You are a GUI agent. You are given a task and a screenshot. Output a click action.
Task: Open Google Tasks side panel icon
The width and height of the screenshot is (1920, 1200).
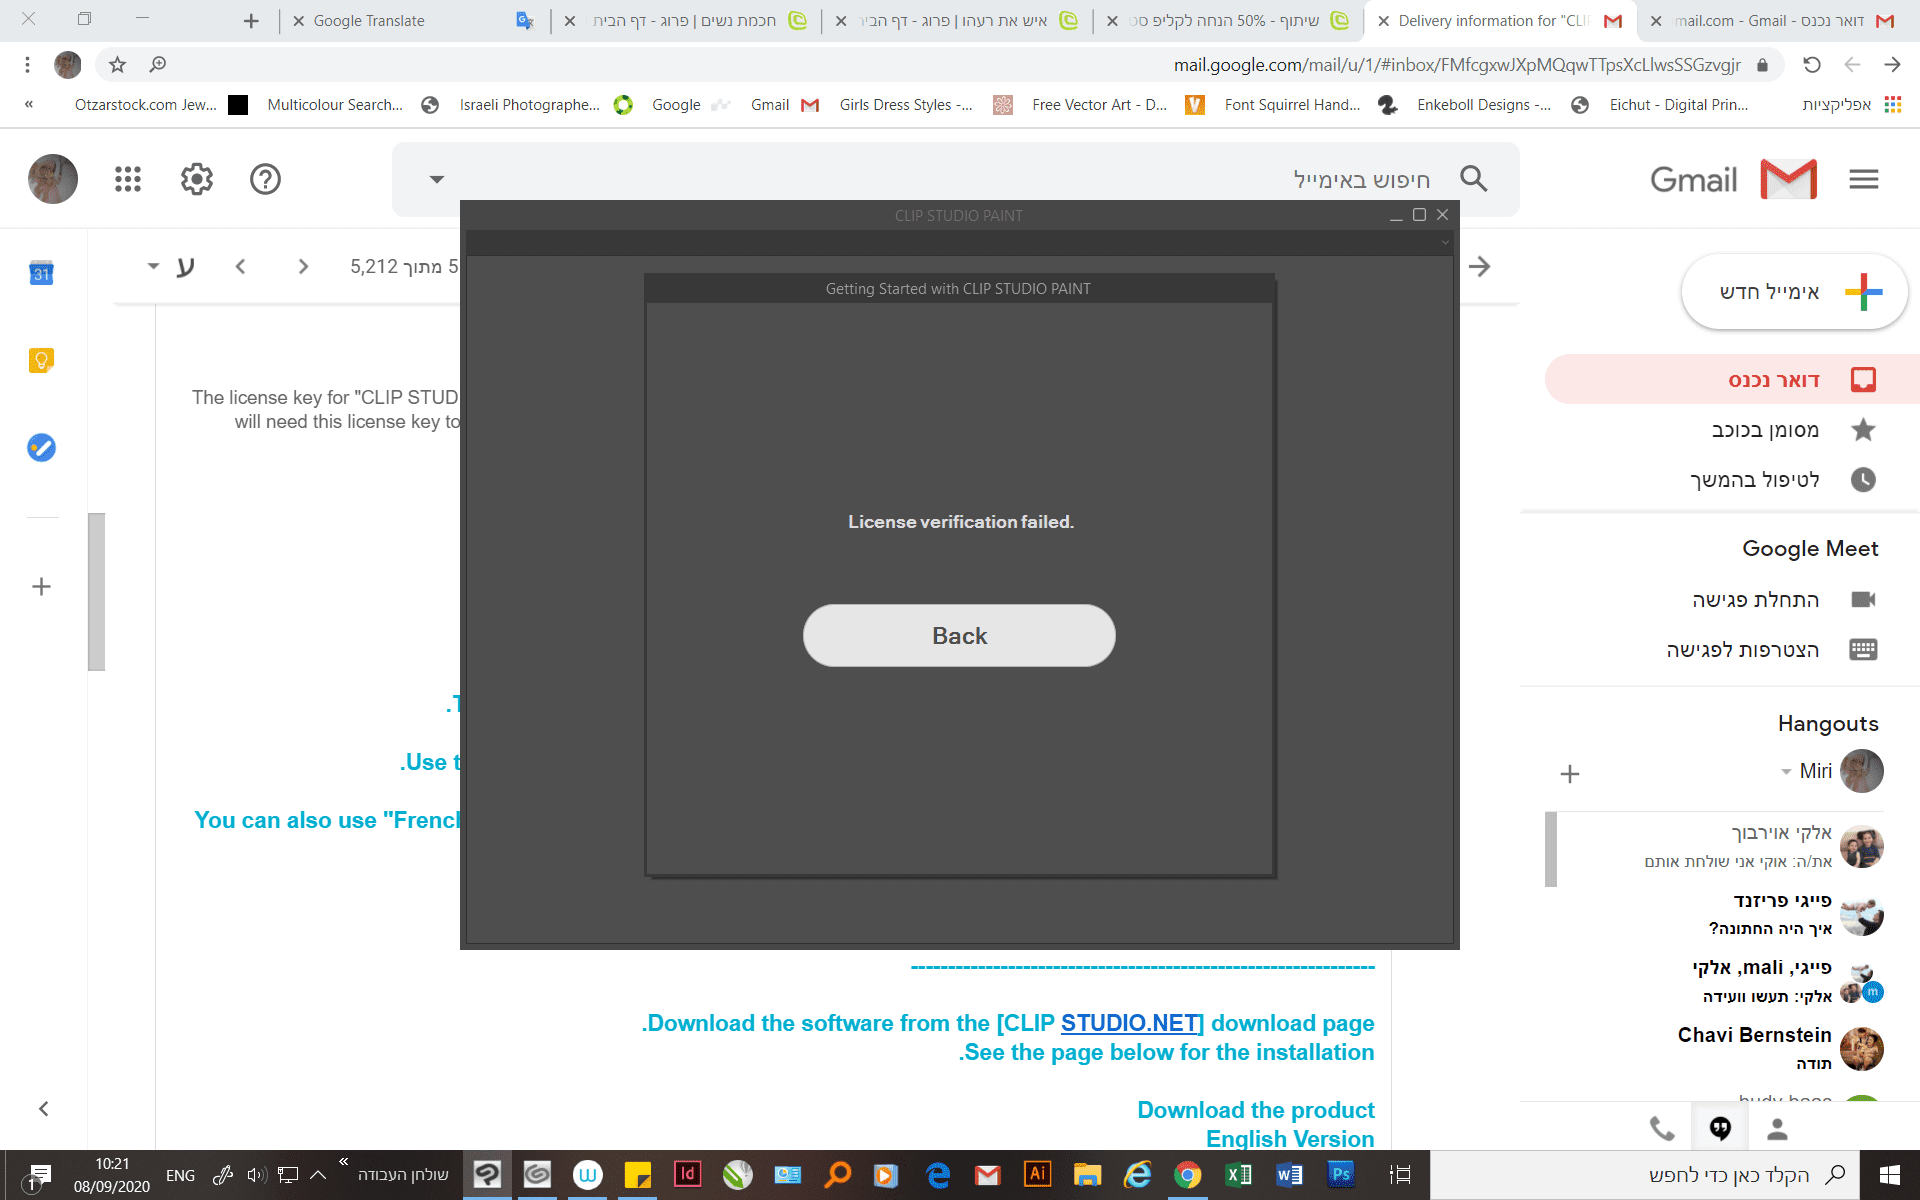coord(41,447)
